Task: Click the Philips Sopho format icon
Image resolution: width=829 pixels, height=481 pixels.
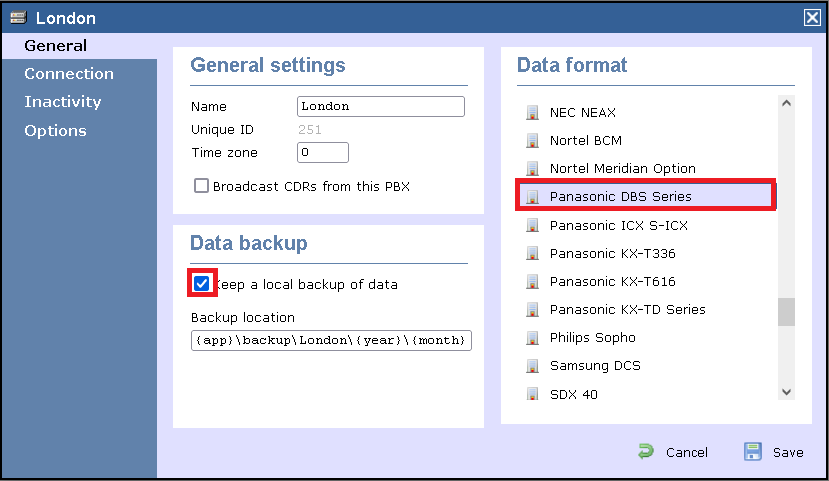Action: tap(533, 338)
